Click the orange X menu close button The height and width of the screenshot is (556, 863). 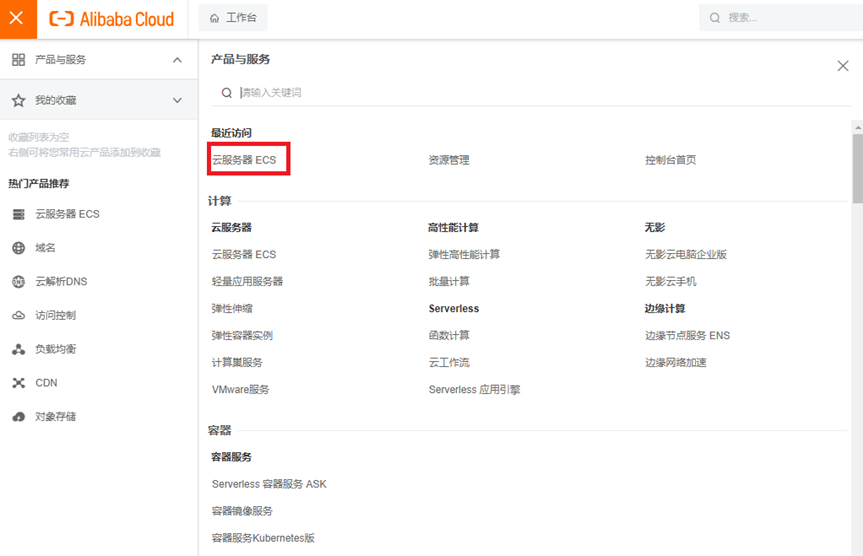click(18, 19)
